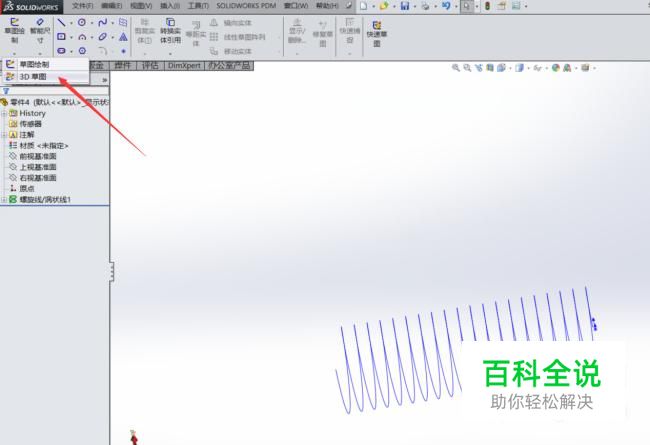
Task: Select the Arc sketch tool
Action: 82,37
